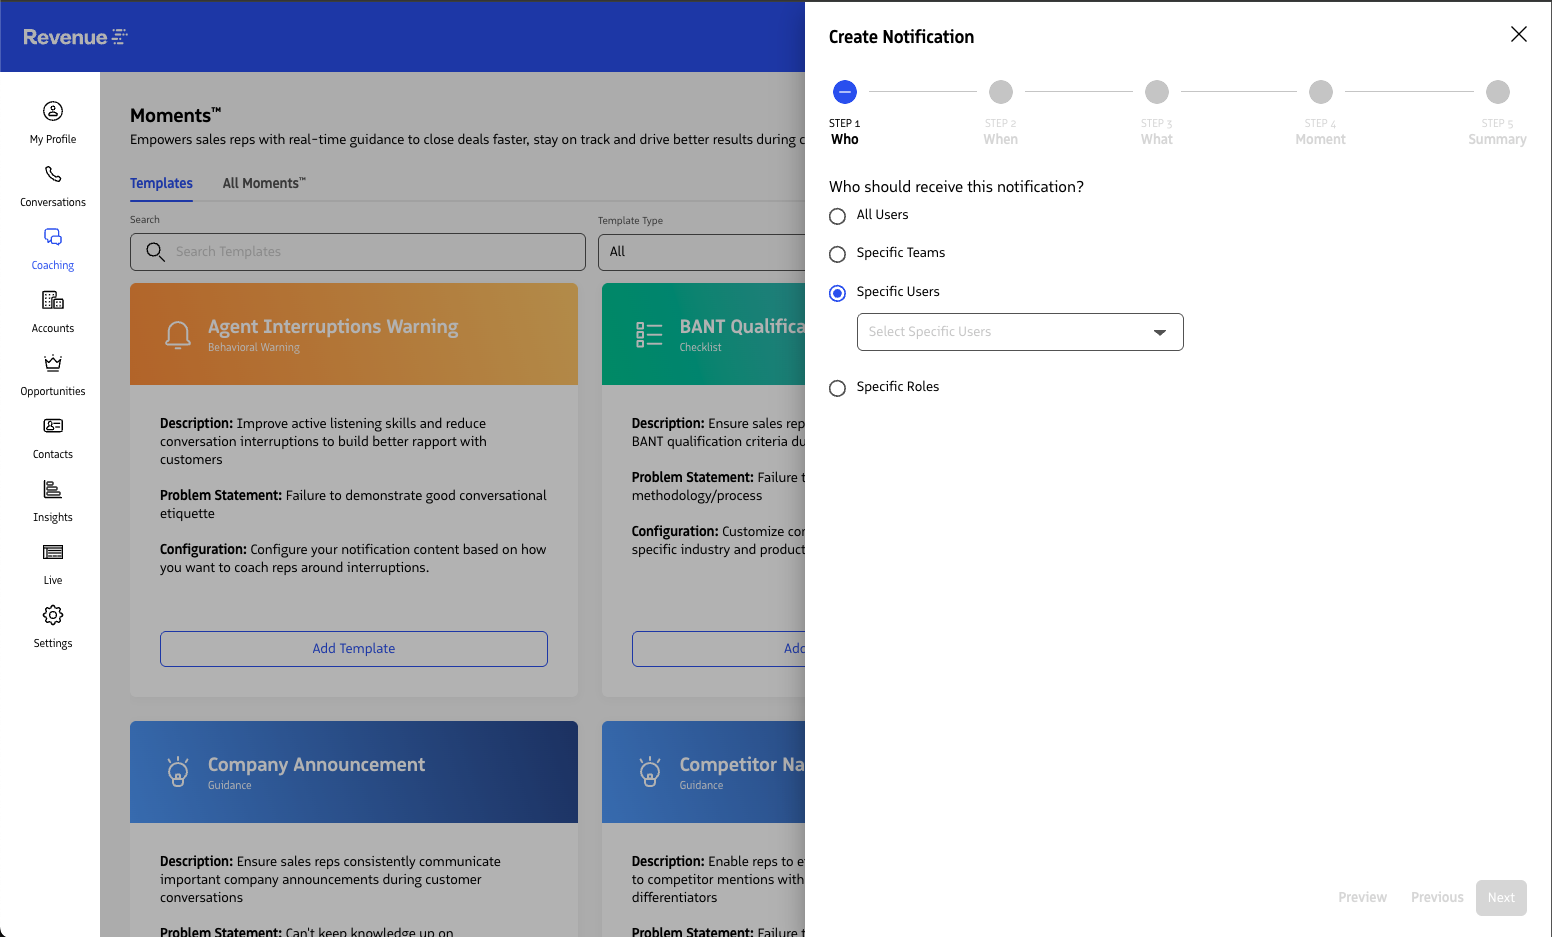Switch to the All Moments tab
Viewport: 1552px width, 937px height.
coord(264,183)
